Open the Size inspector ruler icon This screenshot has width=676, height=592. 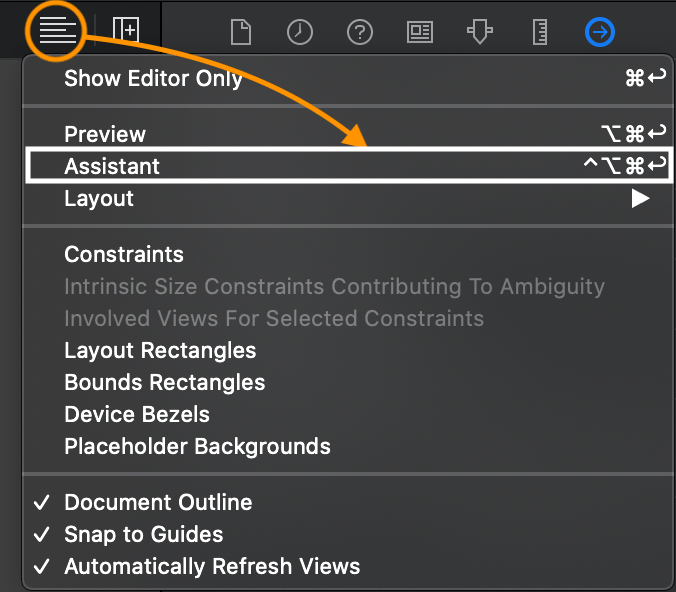pos(540,32)
